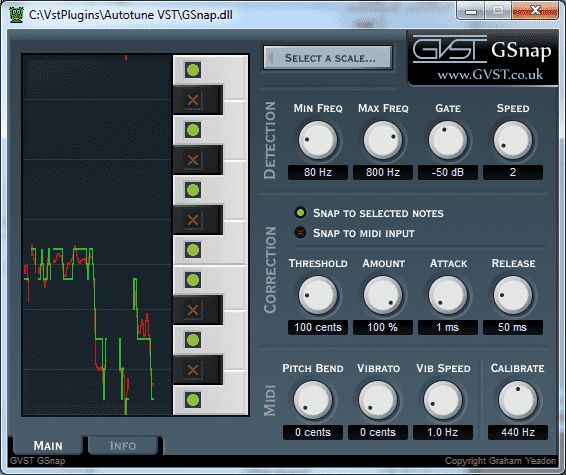This screenshot has height=475, width=566.
Task: Click the Gate knob
Action: coord(448,140)
